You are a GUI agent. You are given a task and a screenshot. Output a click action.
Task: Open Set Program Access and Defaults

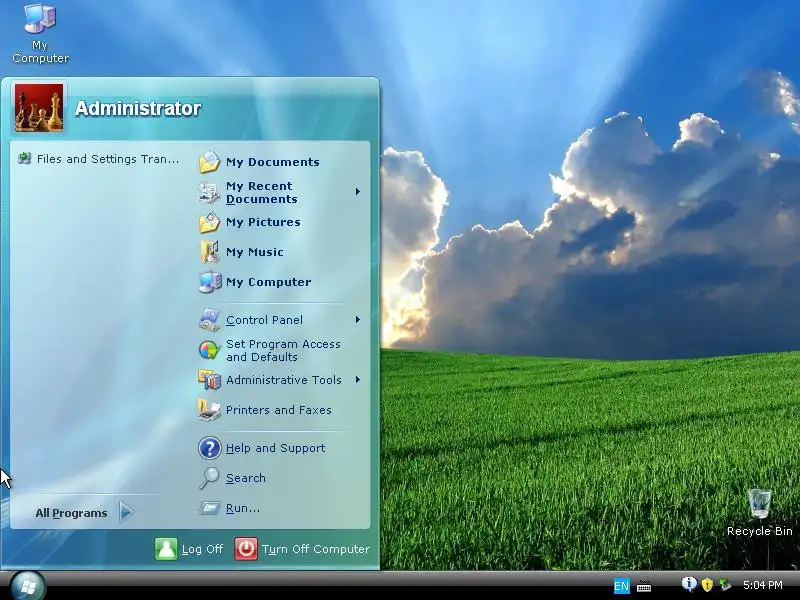tap(283, 351)
